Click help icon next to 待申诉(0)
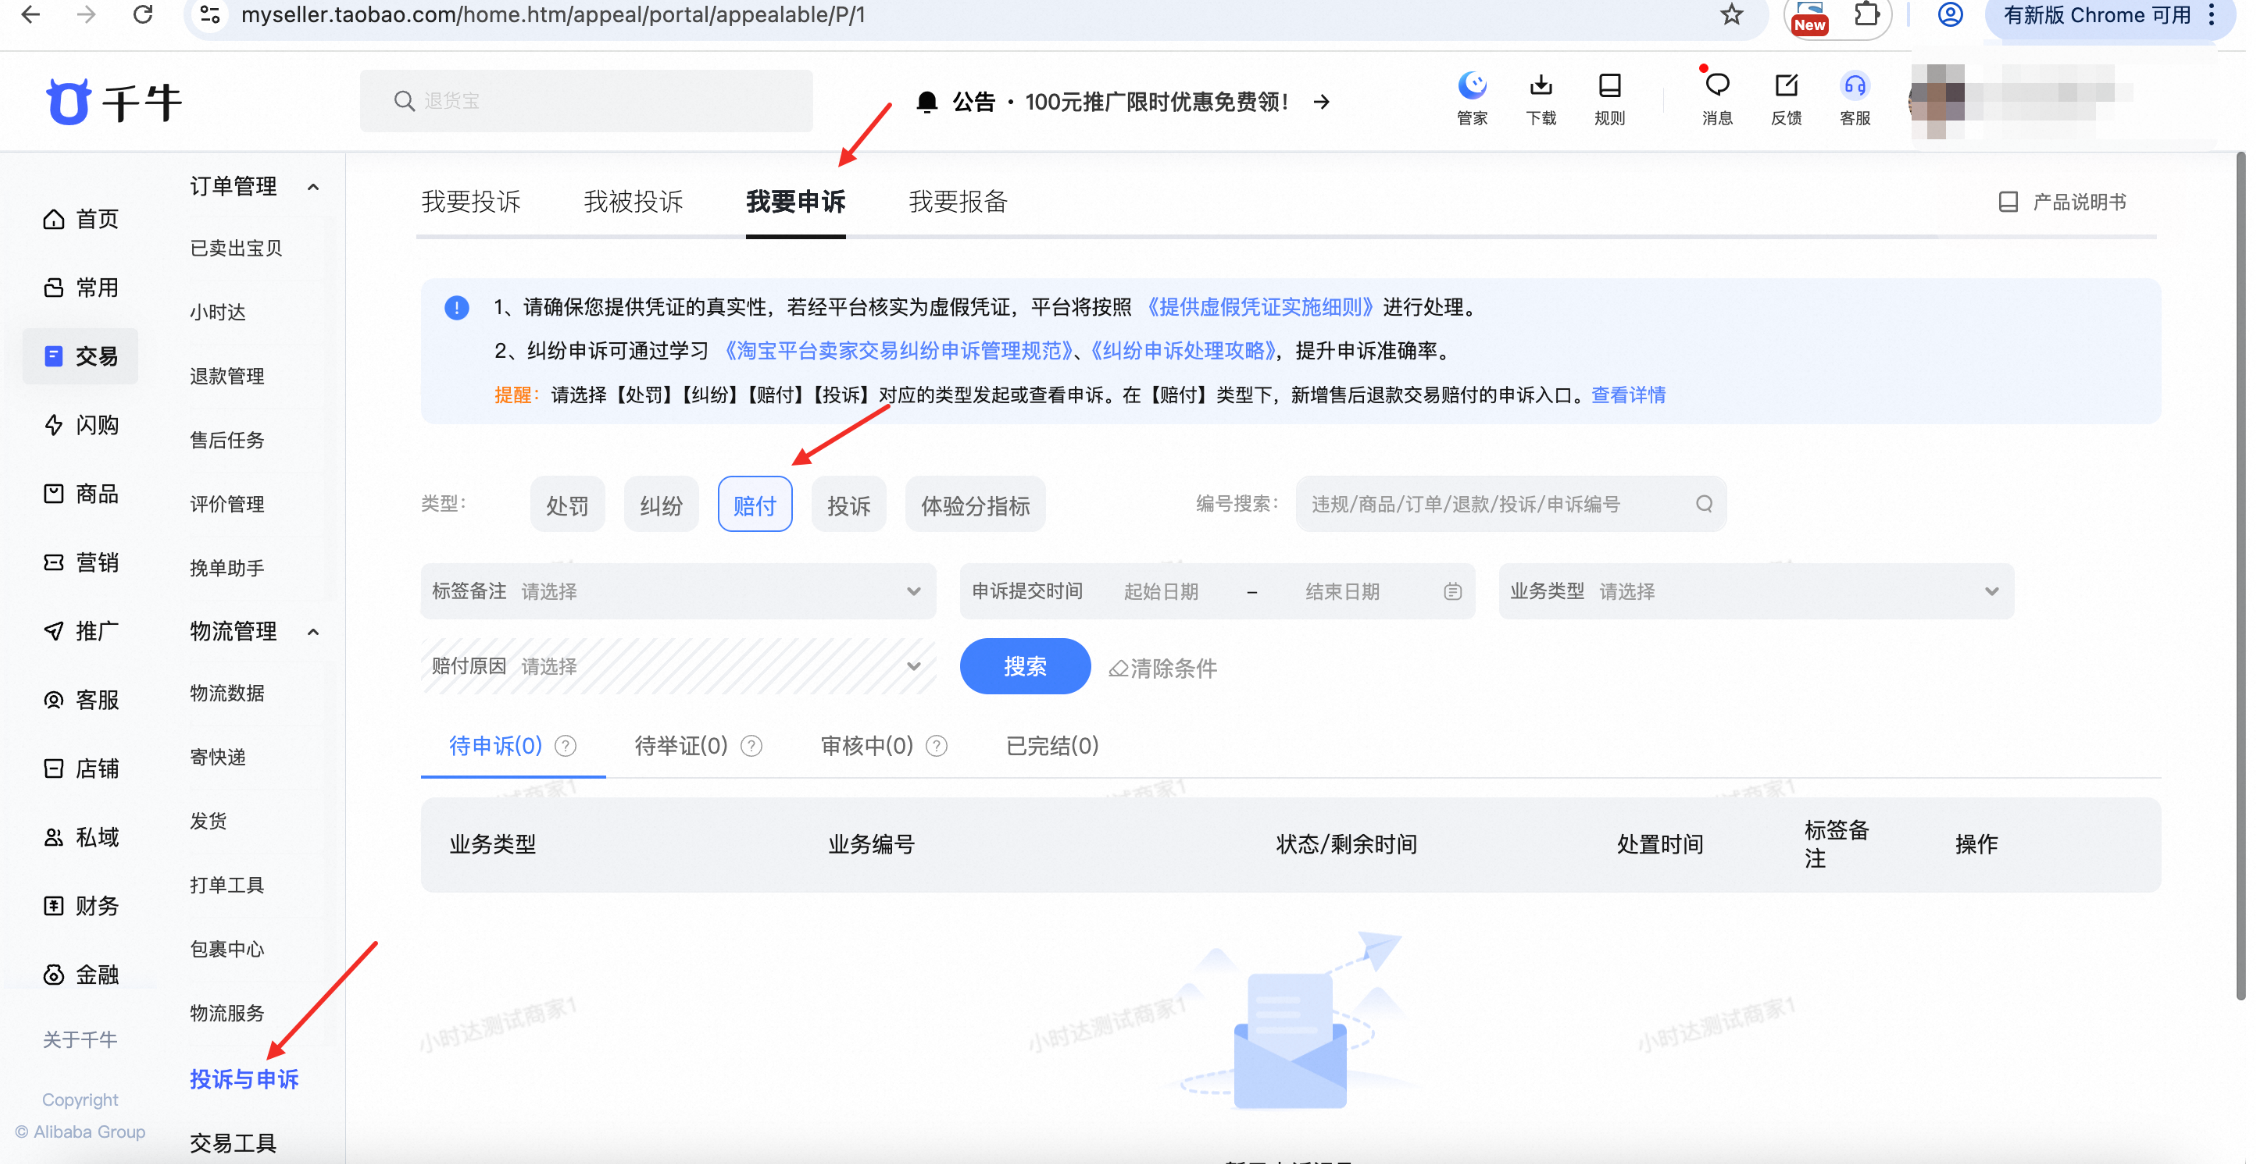 [x=566, y=746]
